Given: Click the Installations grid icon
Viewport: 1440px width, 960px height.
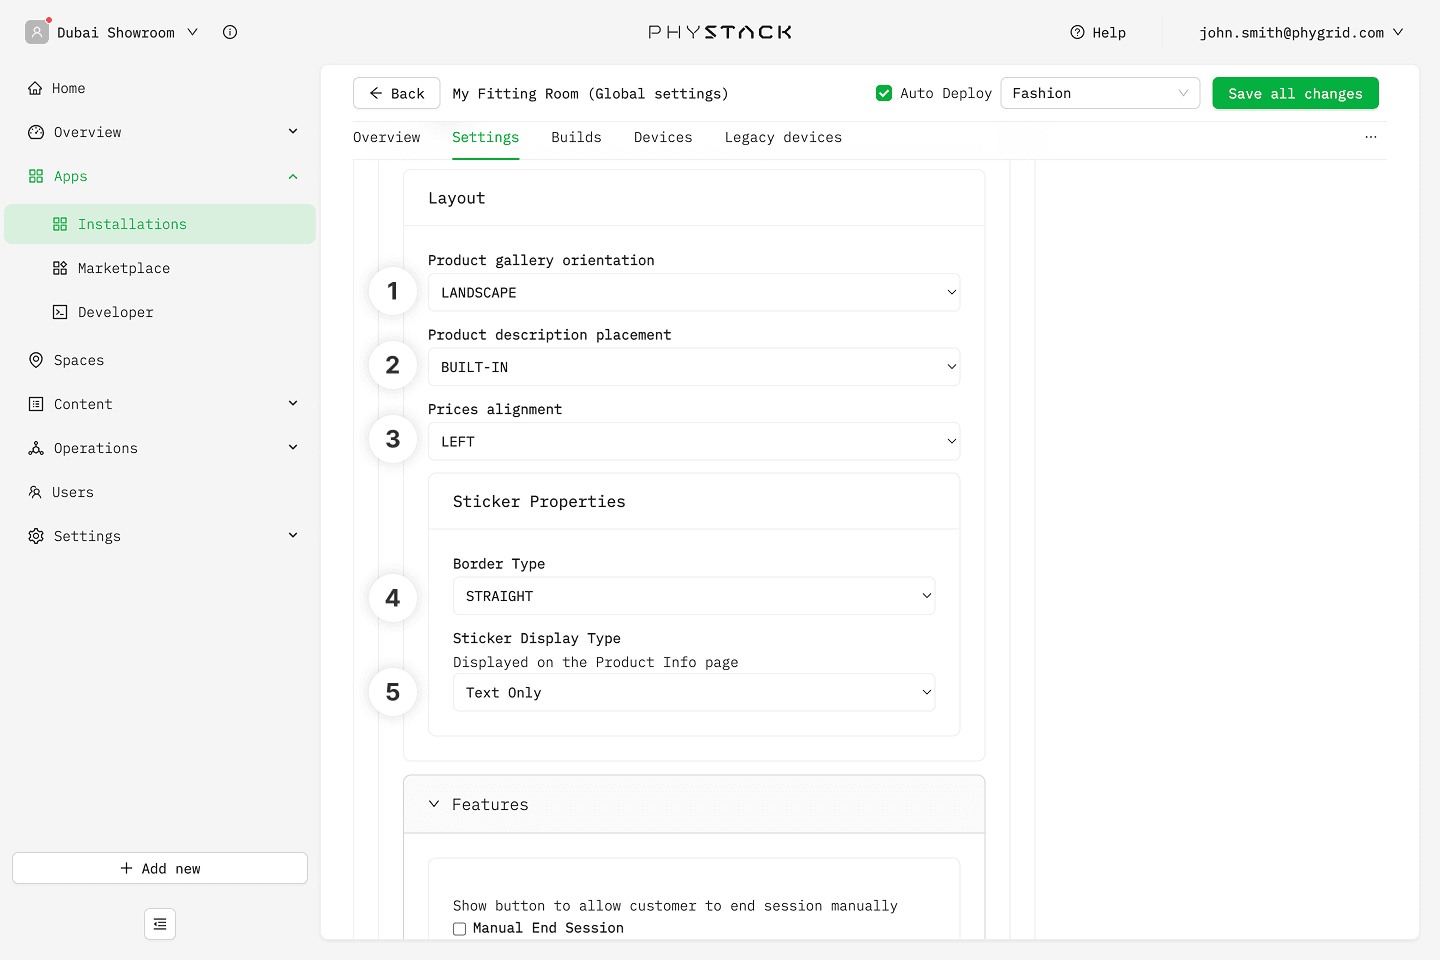Looking at the screenshot, I should pos(60,224).
